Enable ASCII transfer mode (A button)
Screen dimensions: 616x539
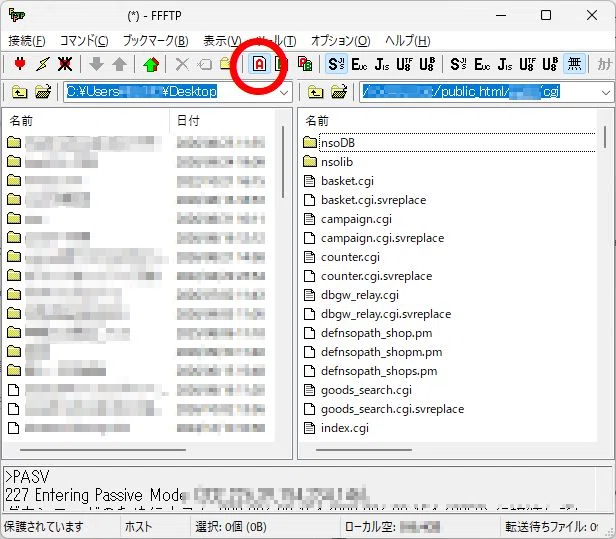259,64
